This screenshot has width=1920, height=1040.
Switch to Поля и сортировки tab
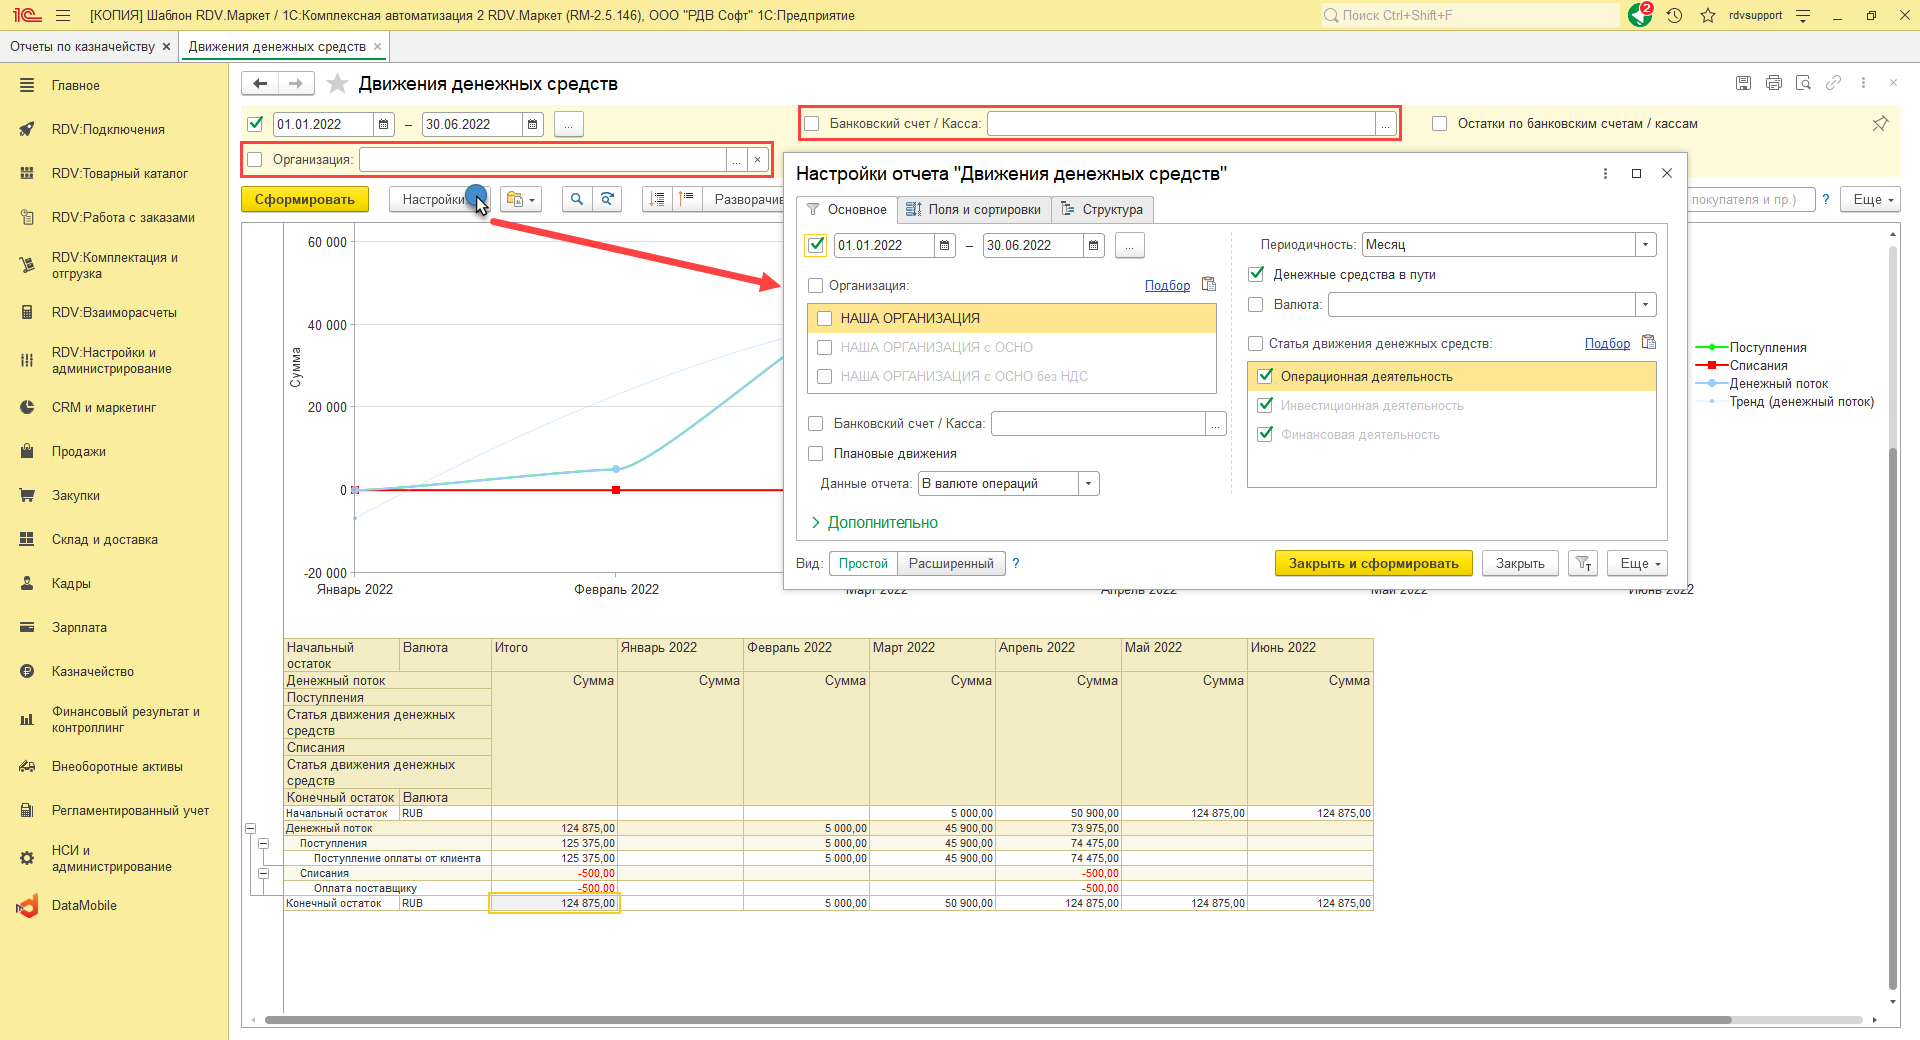coord(974,209)
